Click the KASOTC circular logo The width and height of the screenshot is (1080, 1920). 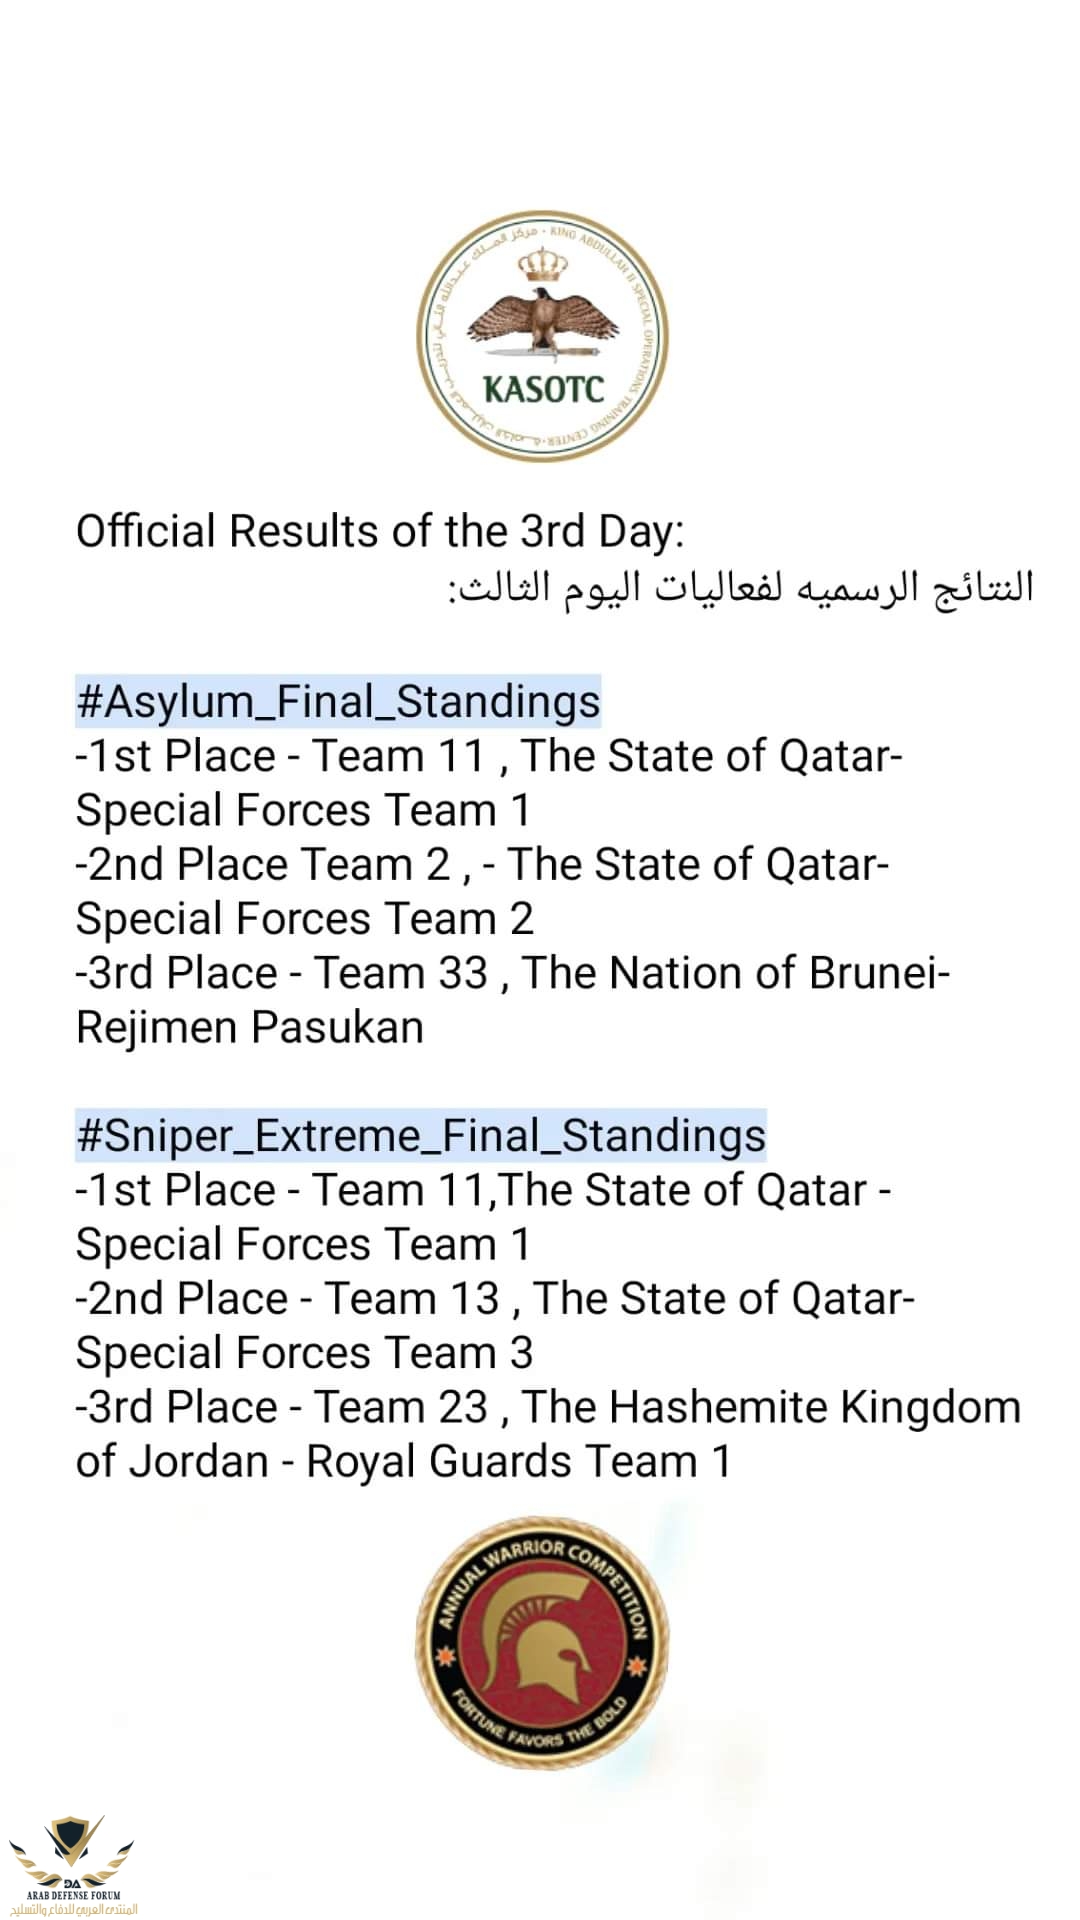pyautogui.click(x=542, y=336)
